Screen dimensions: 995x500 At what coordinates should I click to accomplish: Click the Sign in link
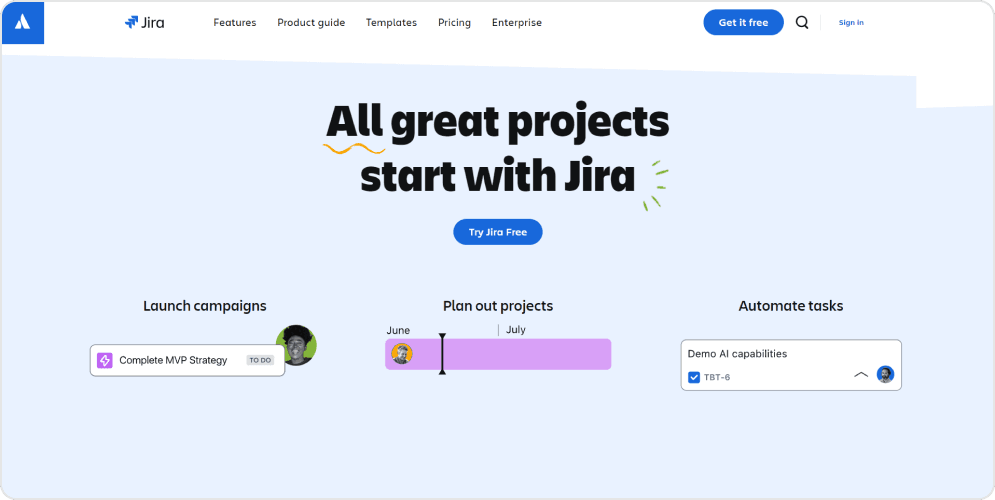851,23
